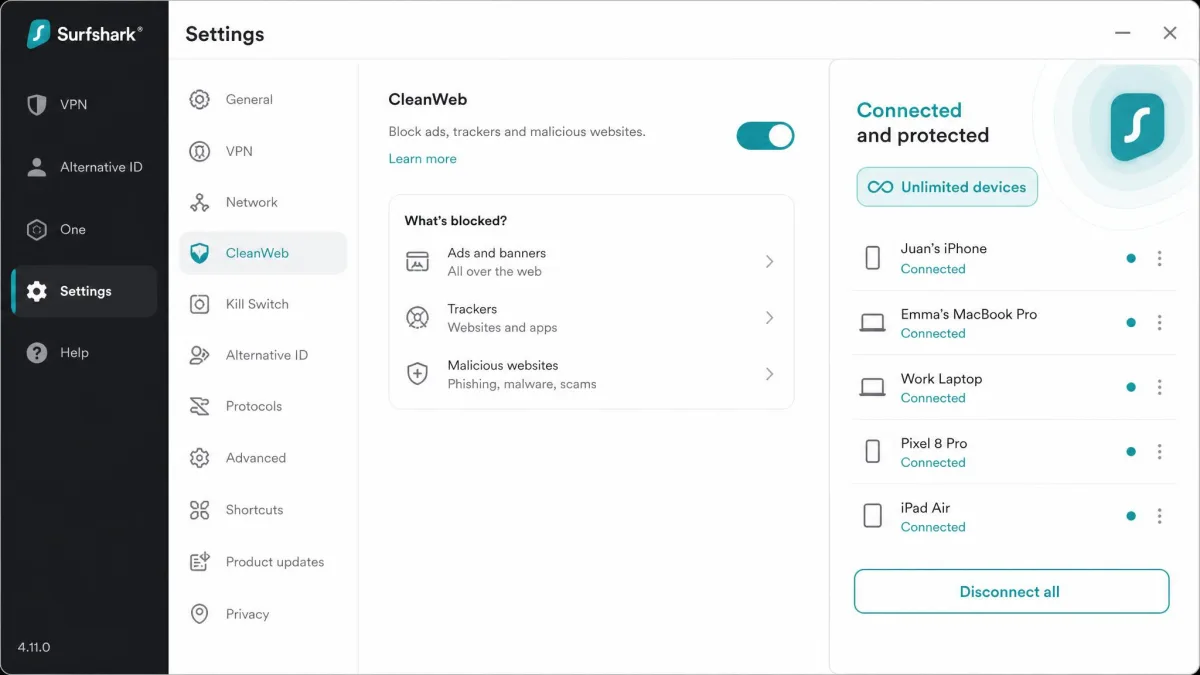Screen dimensions: 1200x675
Task: Click the General gear icon in settings list
Action: pyautogui.click(x=200, y=99)
